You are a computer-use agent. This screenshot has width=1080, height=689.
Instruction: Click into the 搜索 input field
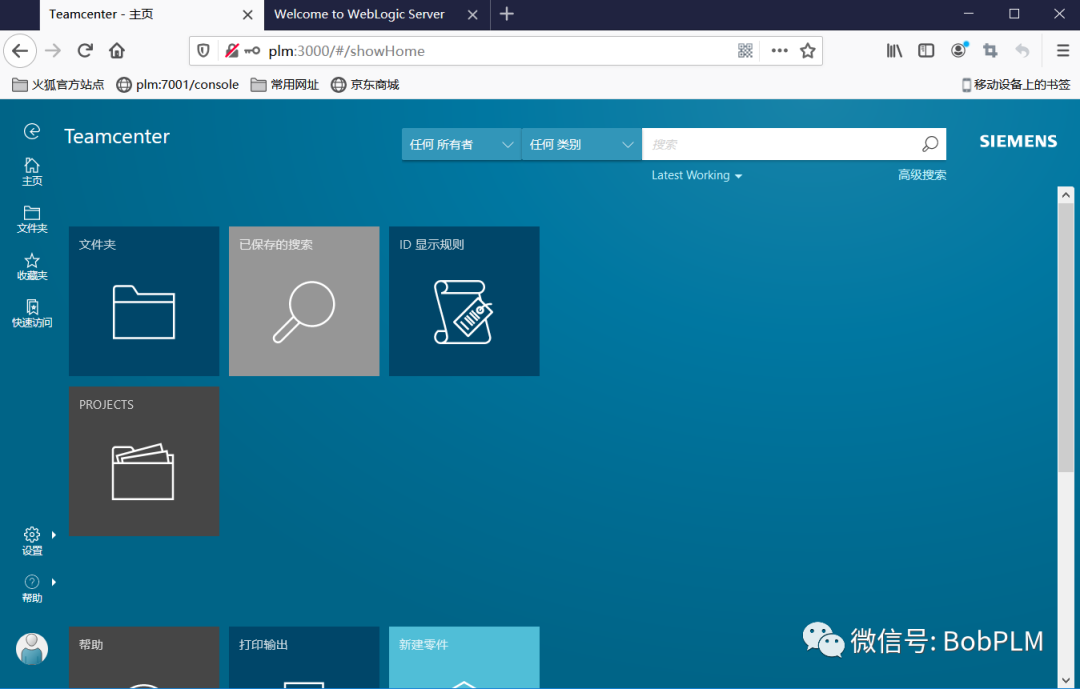(778, 144)
